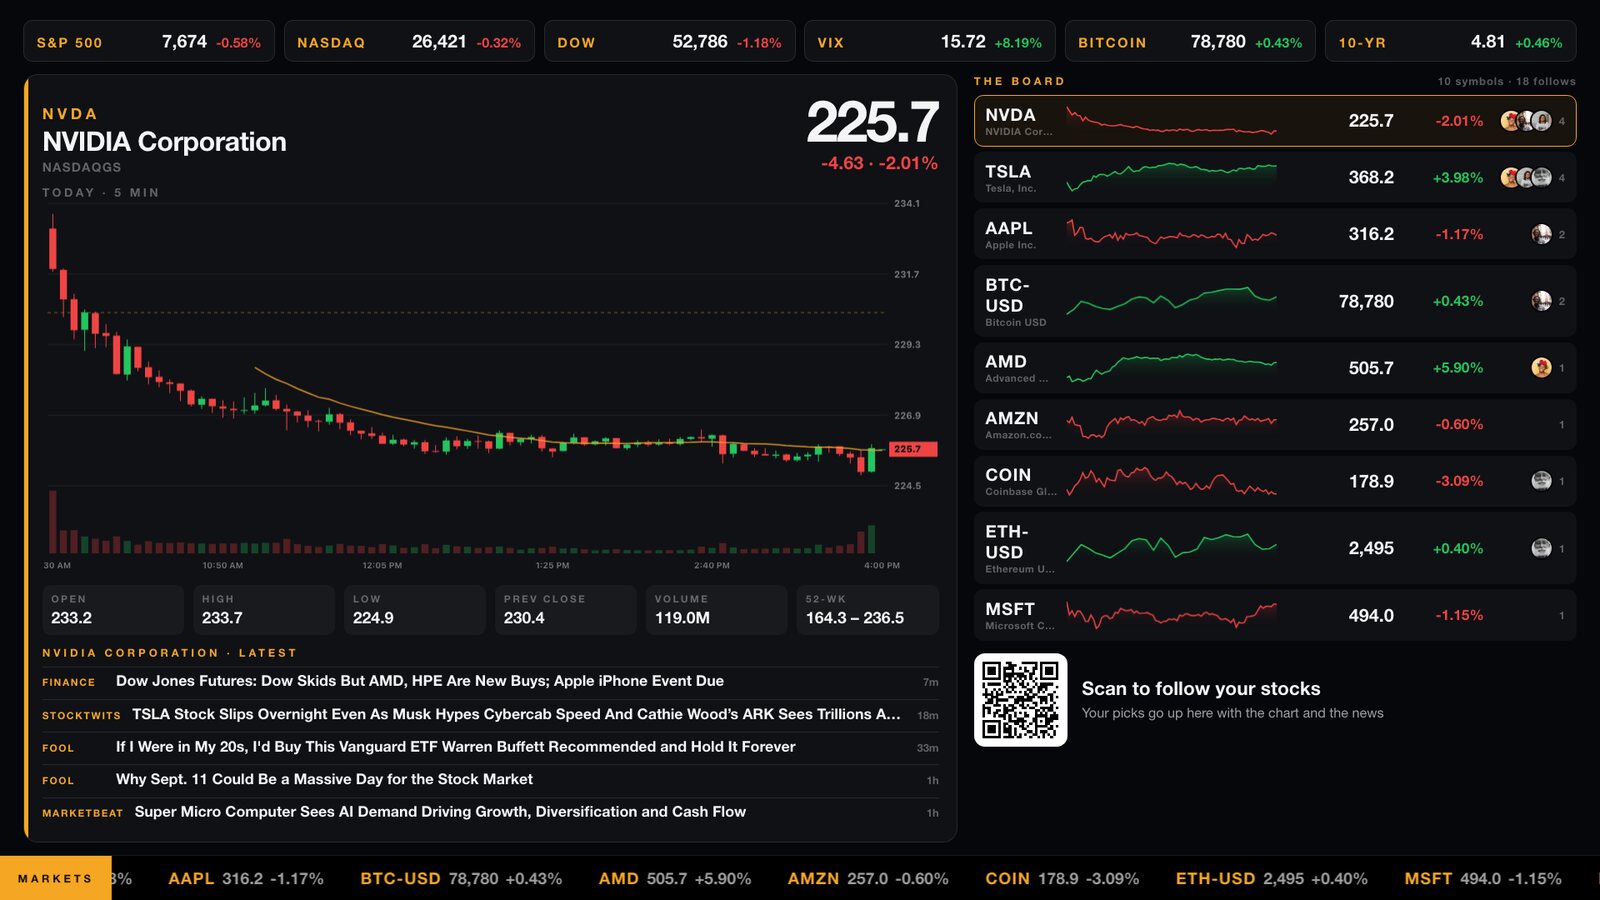Click the 4:00 PM time axis label
The height and width of the screenshot is (900, 1600).
[x=882, y=566]
